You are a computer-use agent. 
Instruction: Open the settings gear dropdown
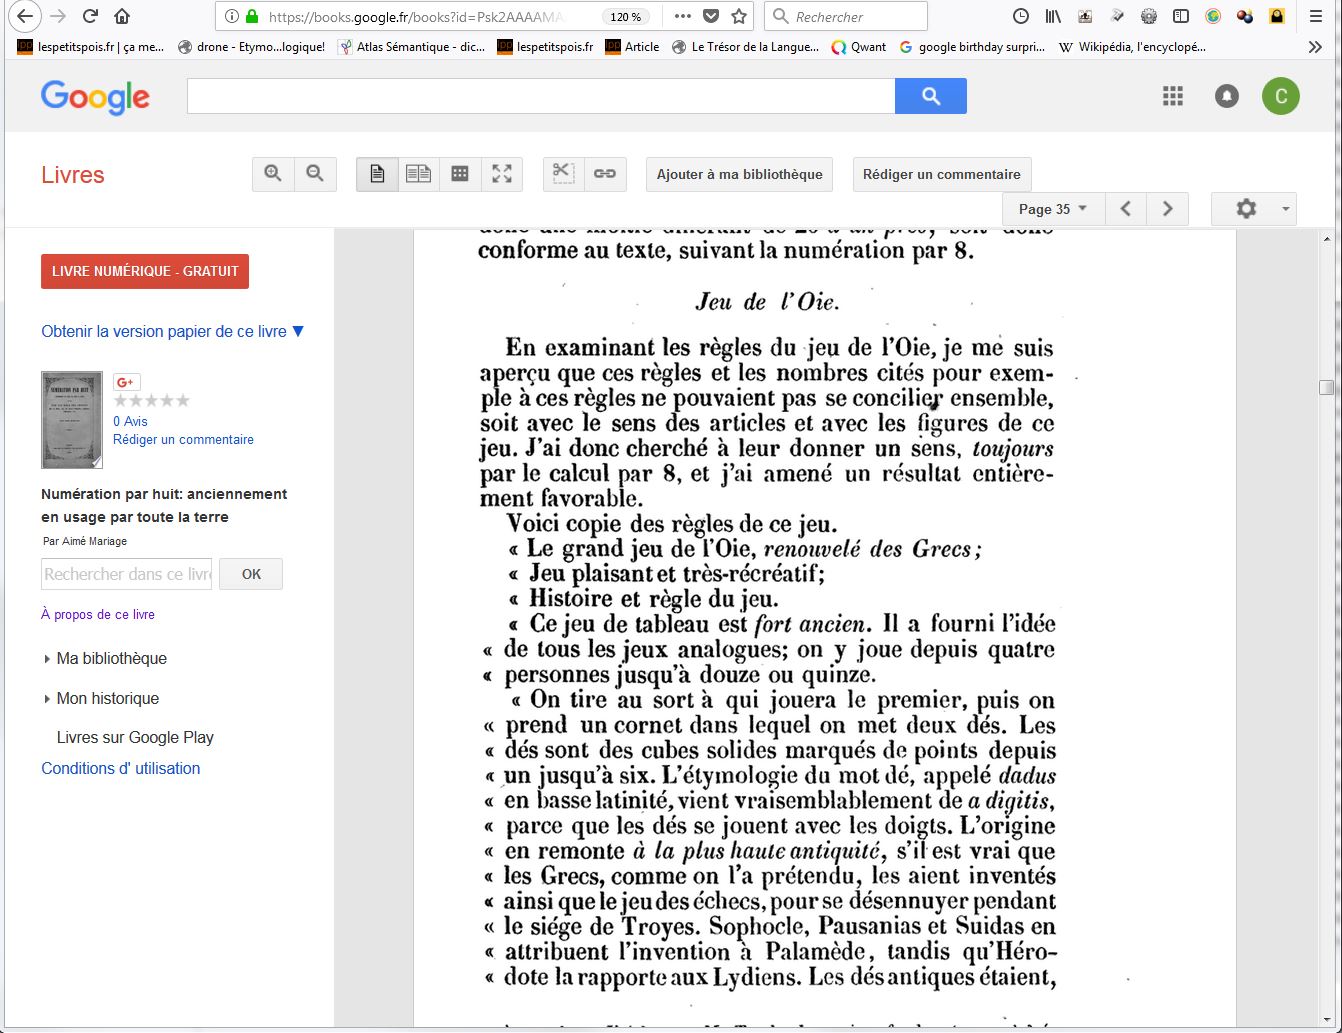click(x=1253, y=209)
